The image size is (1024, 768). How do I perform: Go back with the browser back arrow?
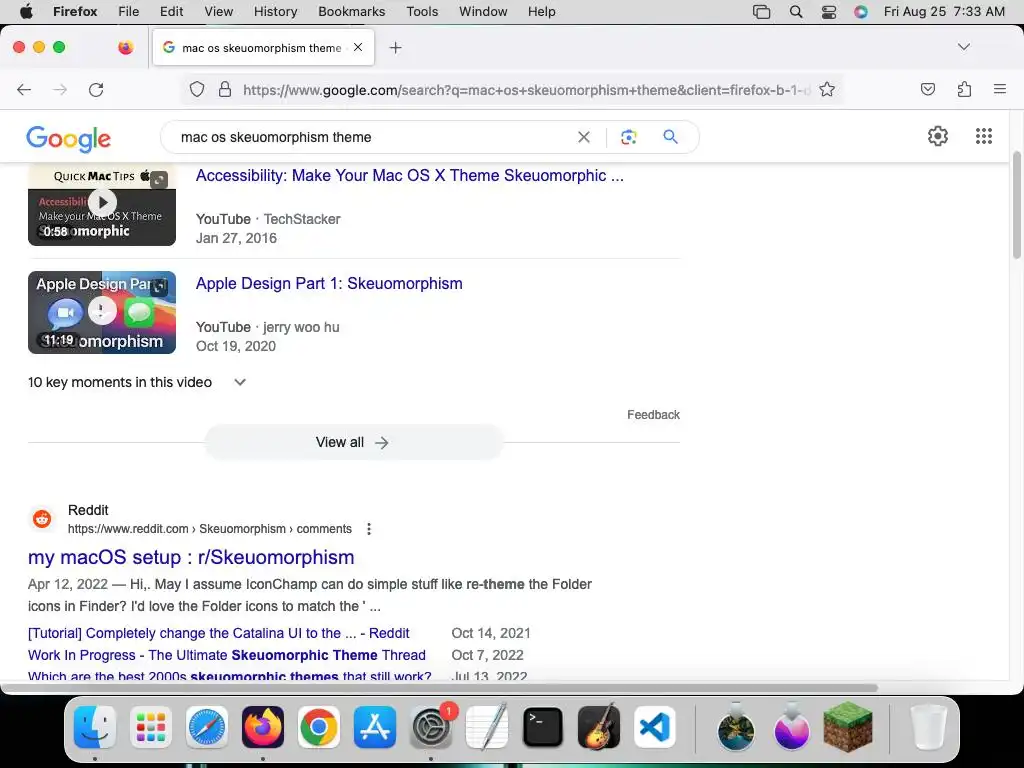click(24, 89)
